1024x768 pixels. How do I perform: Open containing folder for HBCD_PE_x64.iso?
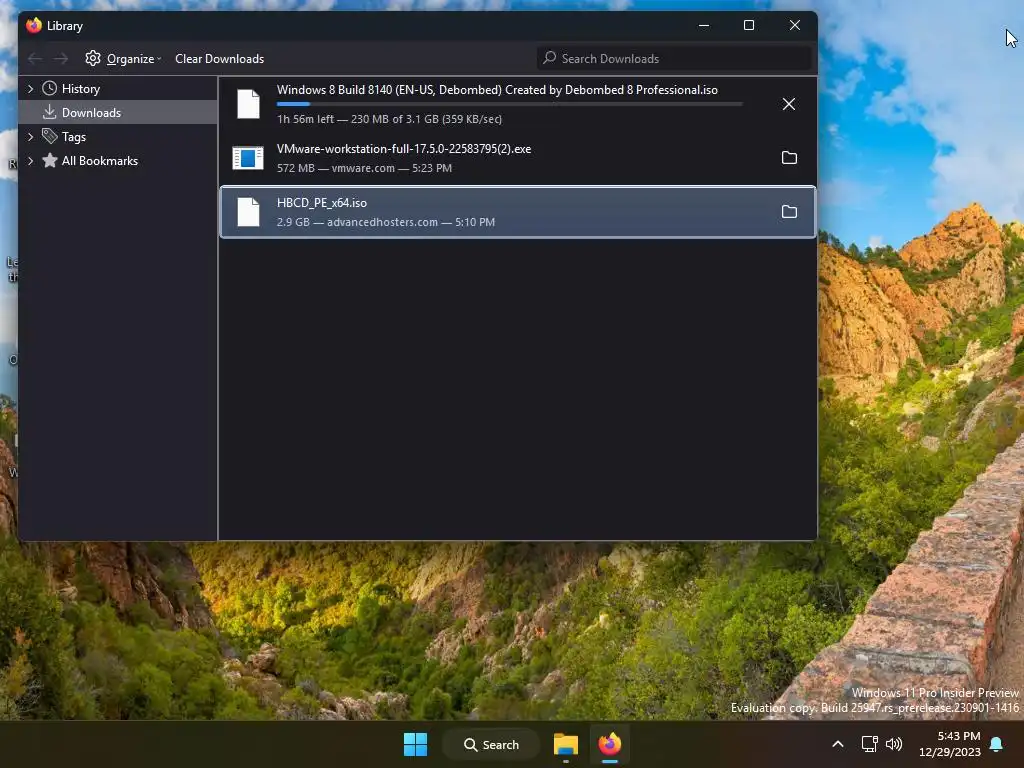point(789,212)
